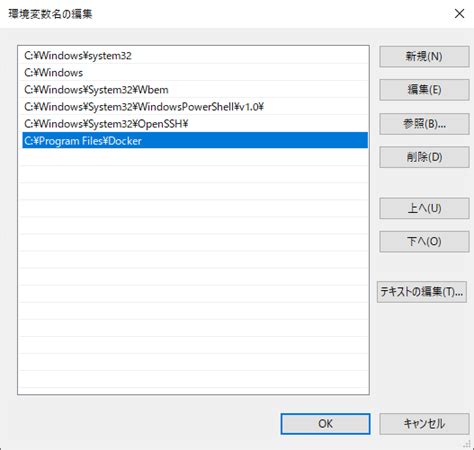
Task: Move entry down with 下へ(O)
Action: coord(424,241)
